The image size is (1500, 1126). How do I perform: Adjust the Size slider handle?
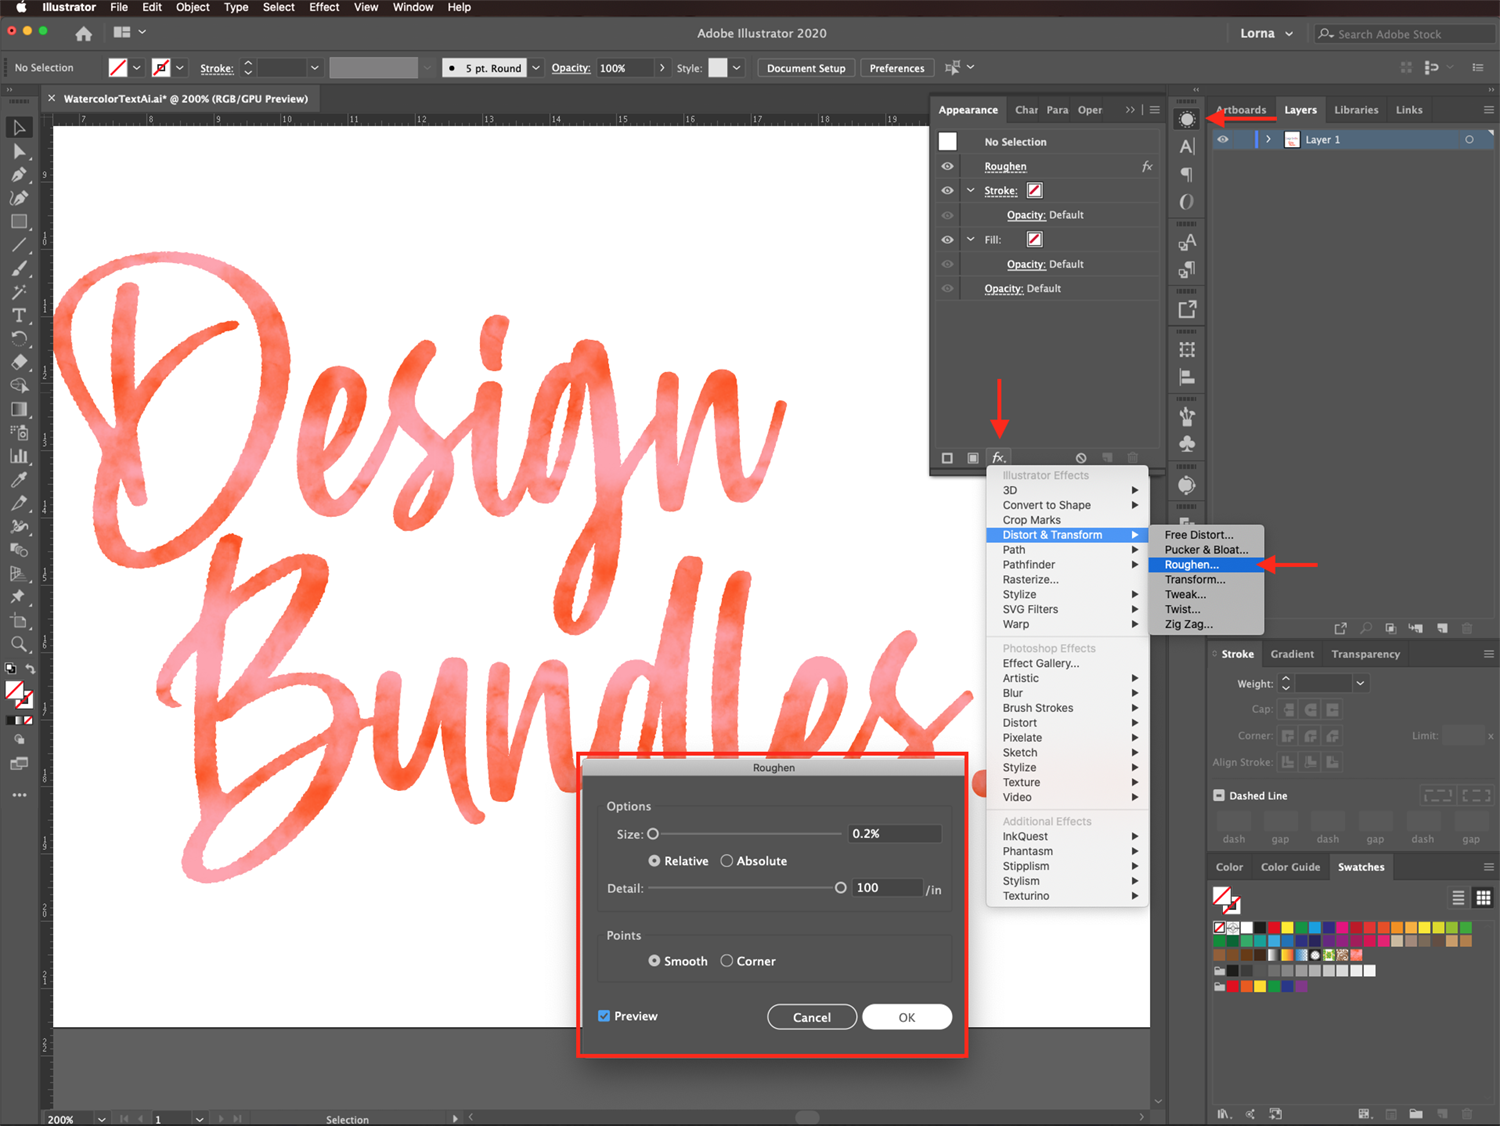pos(653,834)
